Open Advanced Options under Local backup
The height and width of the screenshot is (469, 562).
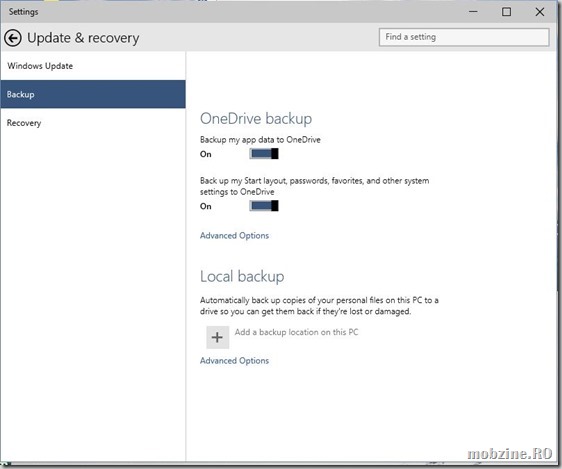click(x=234, y=360)
